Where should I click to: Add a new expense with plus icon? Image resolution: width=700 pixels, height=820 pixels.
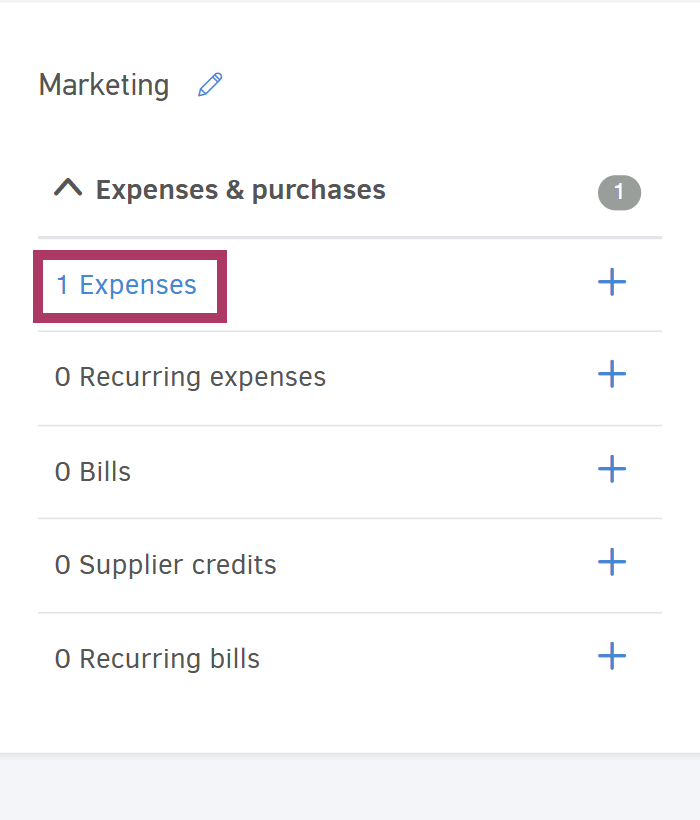612,282
